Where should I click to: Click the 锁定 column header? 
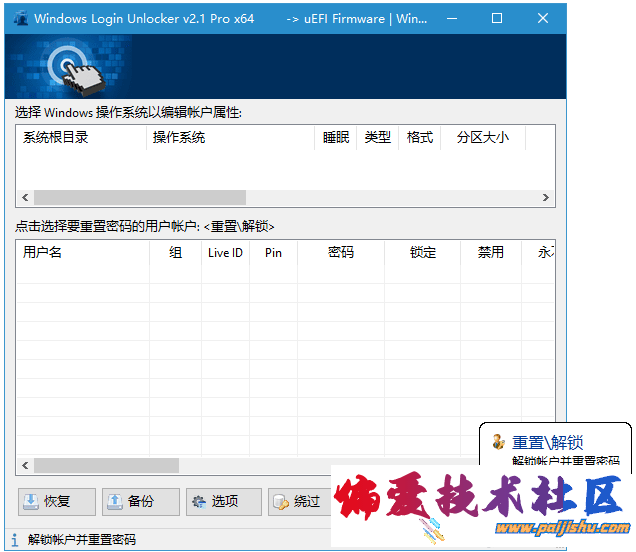tap(423, 253)
